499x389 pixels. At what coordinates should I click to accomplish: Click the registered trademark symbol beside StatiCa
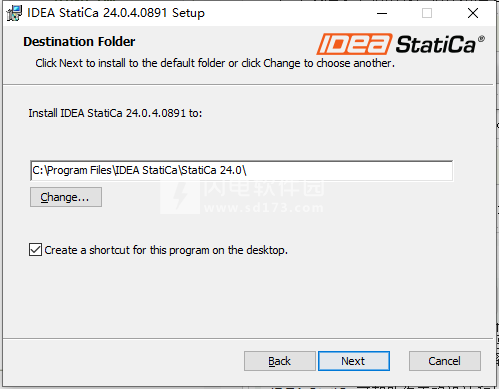(481, 39)
